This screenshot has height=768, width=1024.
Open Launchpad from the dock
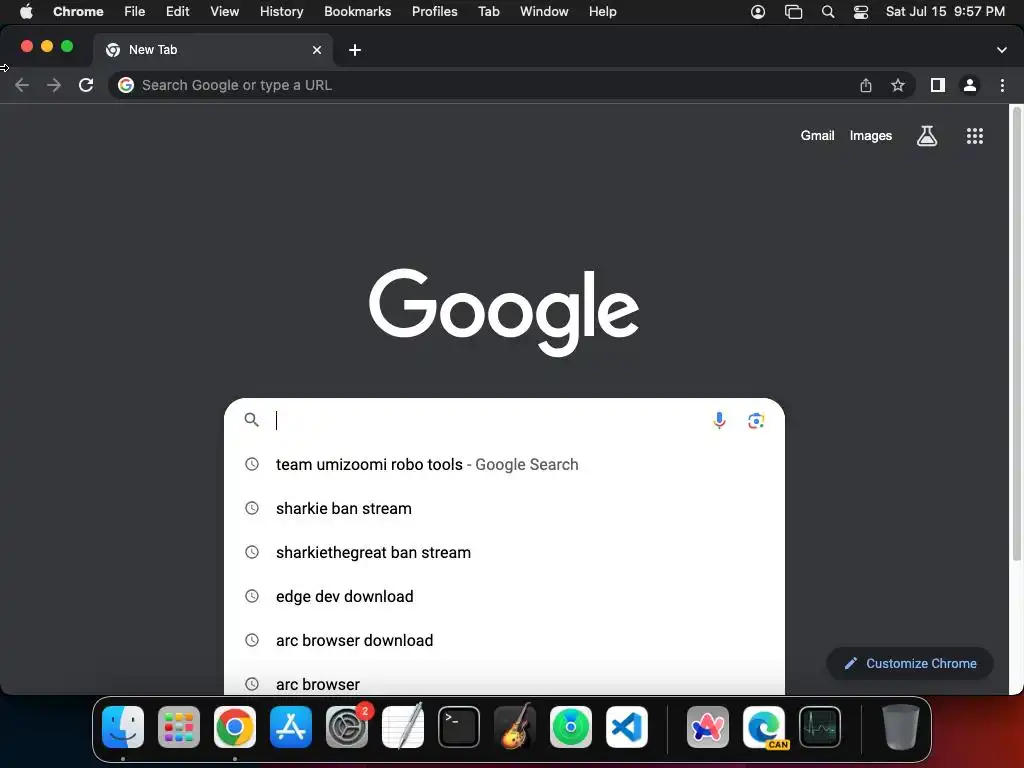click(x=179, y=727)
